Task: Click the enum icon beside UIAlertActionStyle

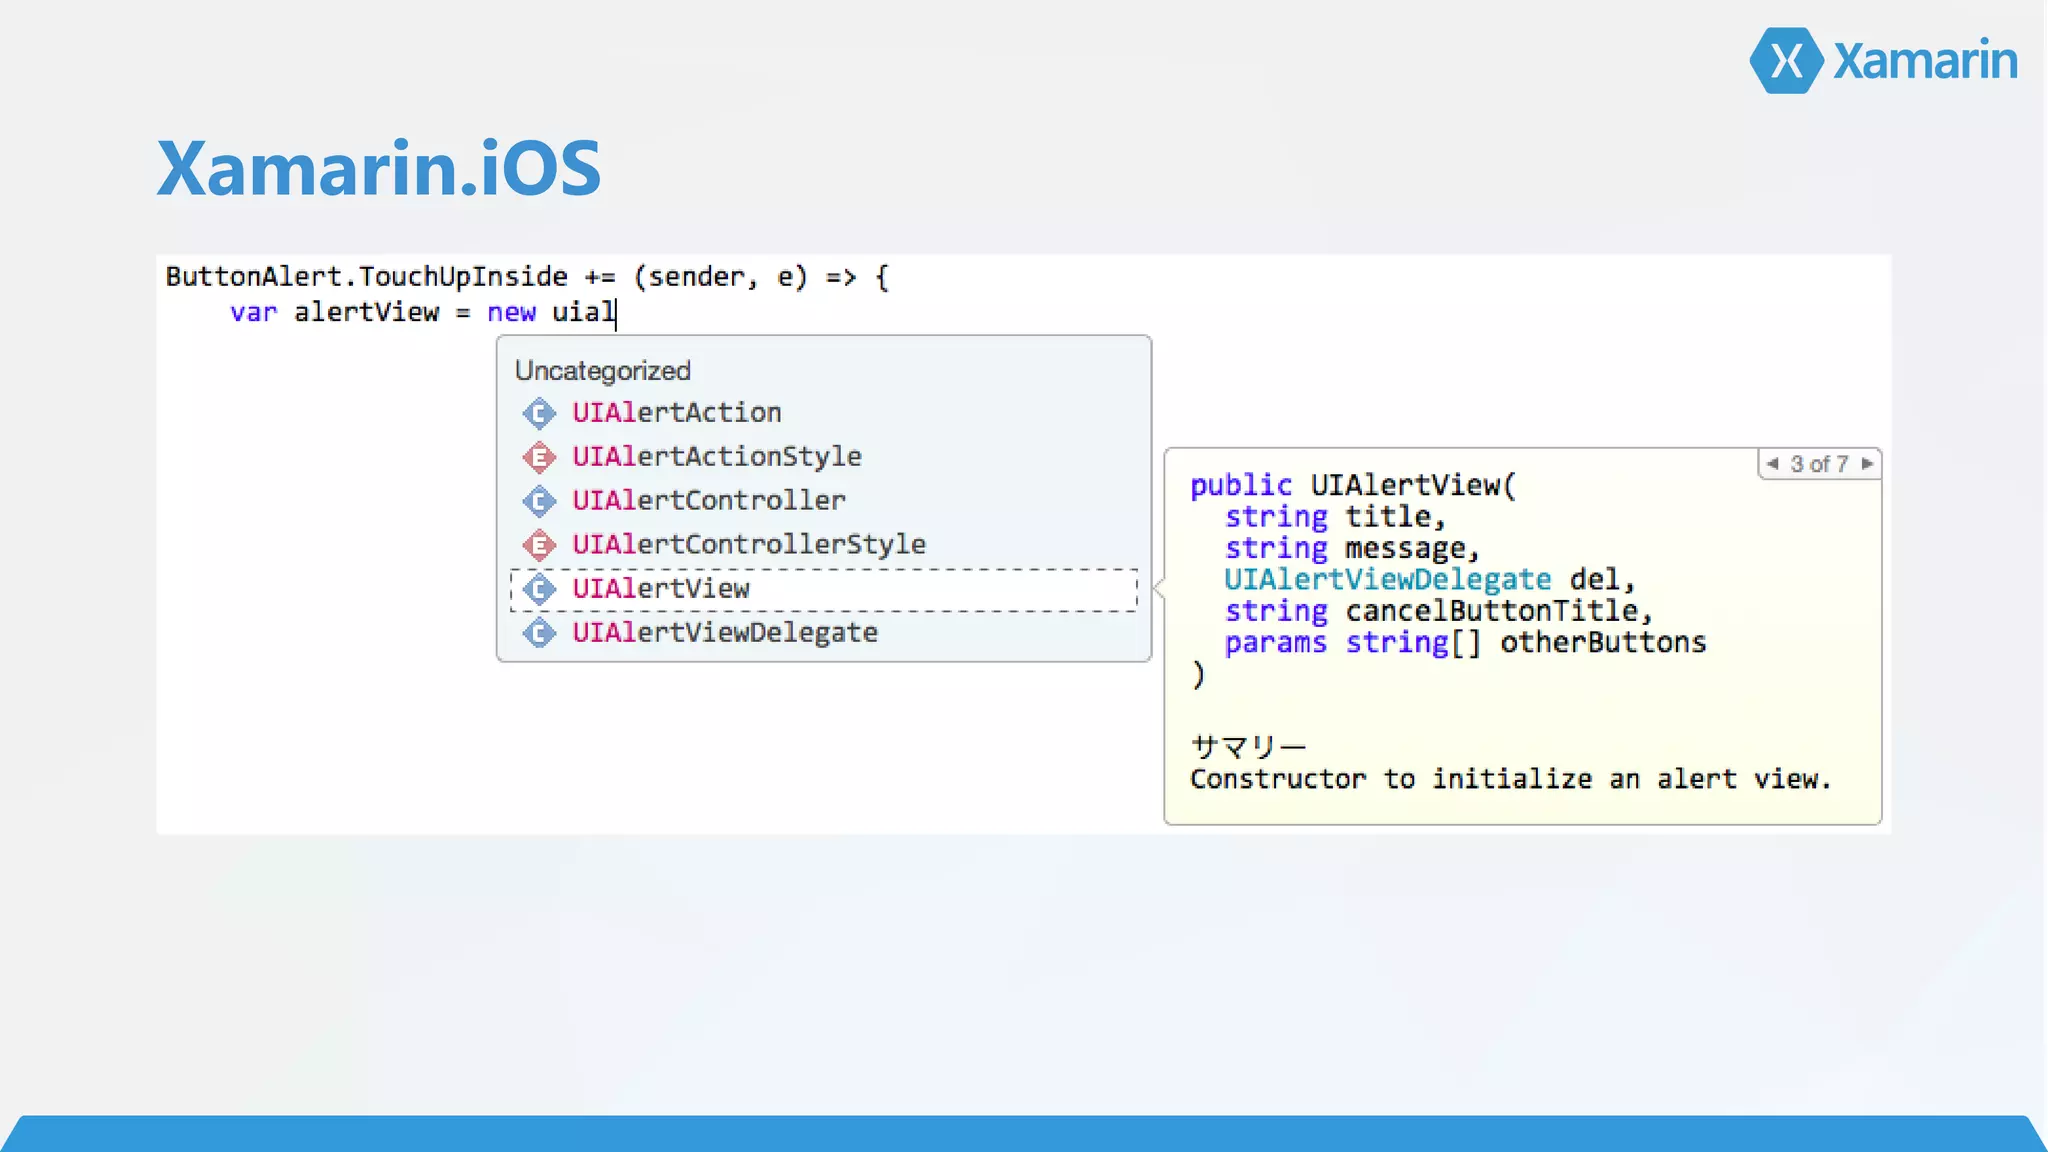Action: point(539,457)
